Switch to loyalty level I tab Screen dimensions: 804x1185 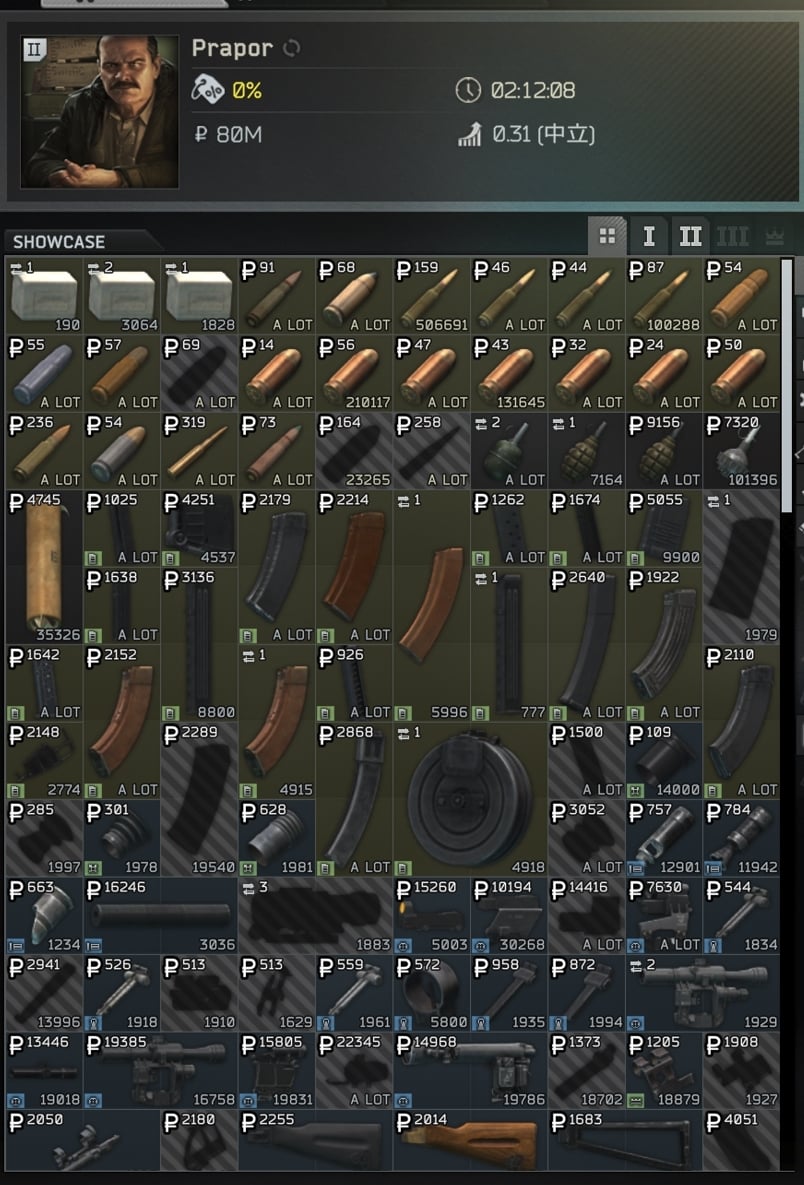(x=648, y=237)
